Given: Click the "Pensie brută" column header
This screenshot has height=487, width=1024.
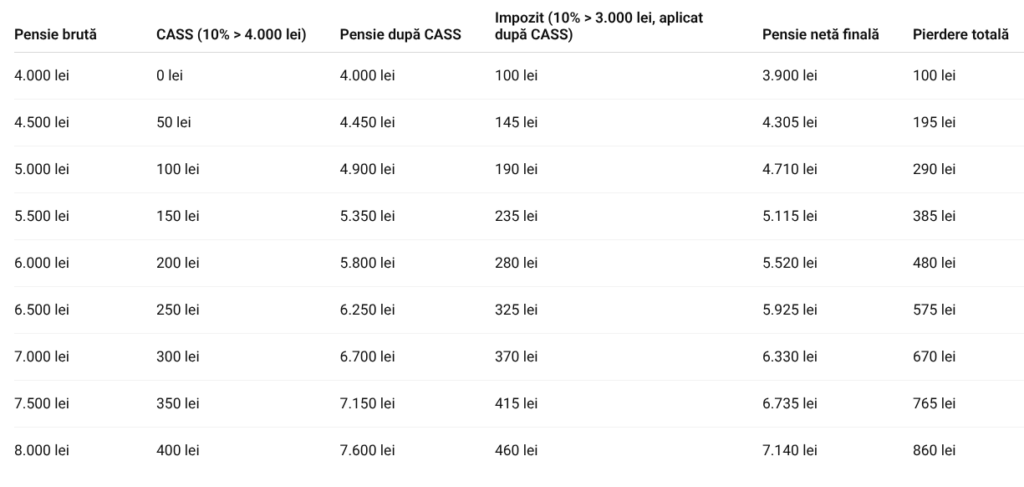Looking at the screenshot, I should click(55, 35).
